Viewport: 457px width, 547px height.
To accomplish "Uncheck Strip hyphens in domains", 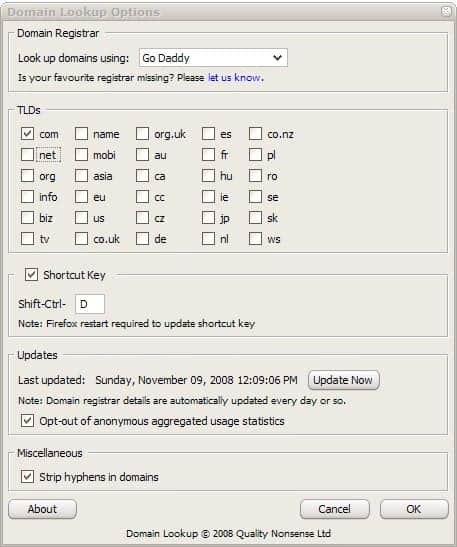I will coord(27,477).
